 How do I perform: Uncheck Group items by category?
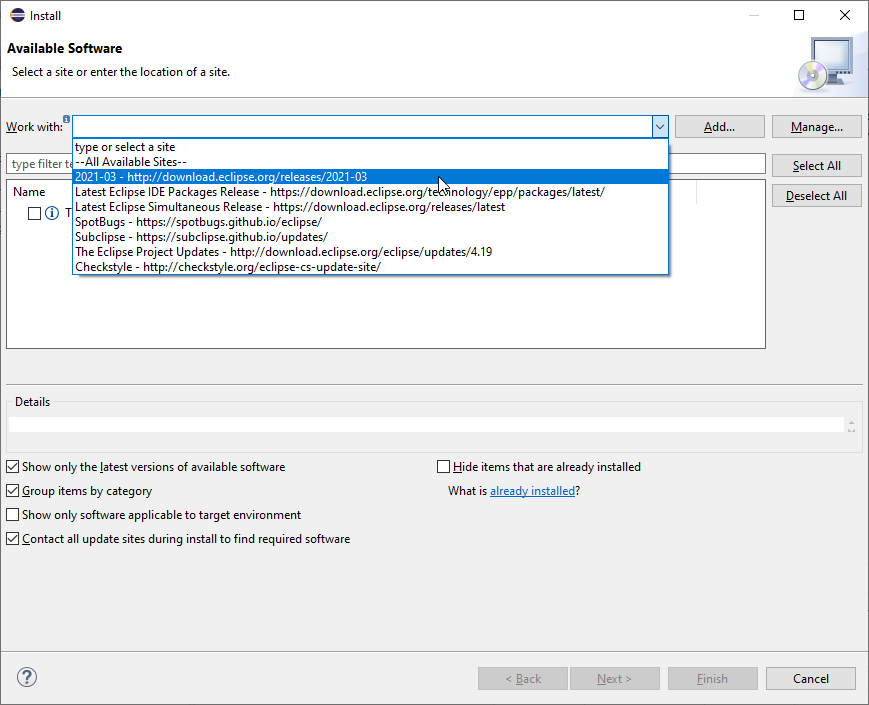13,491
